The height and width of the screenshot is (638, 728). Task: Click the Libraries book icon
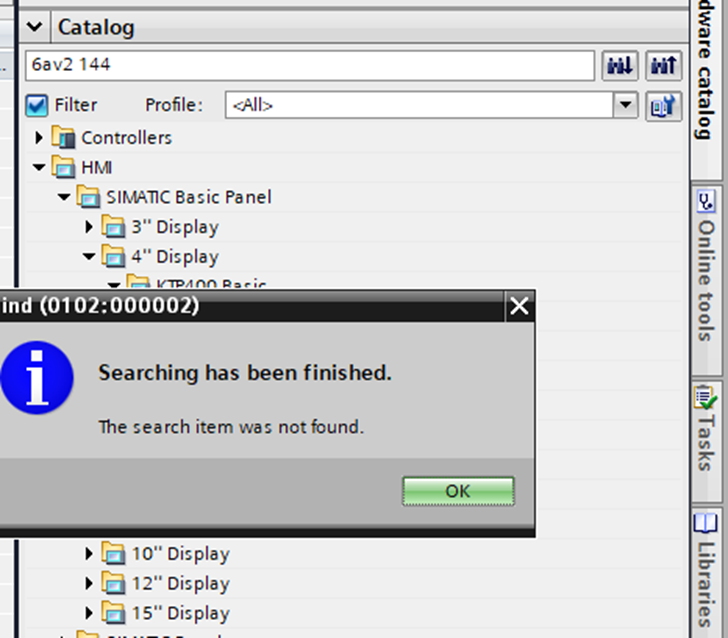[x=706, y=523]
